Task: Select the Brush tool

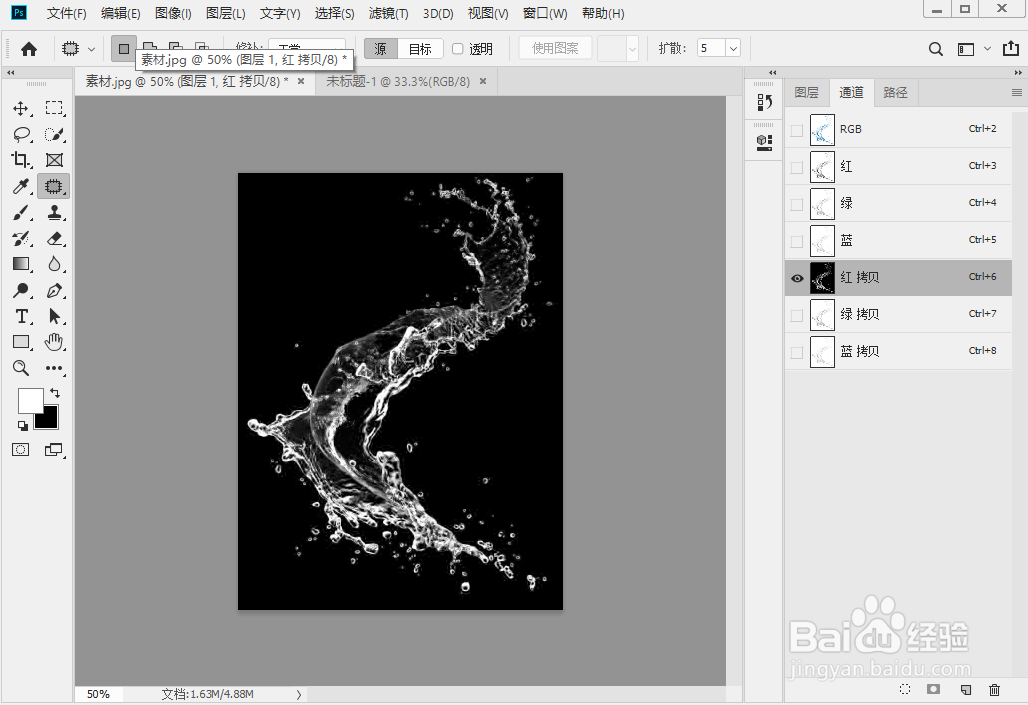Action: coord(21,212)
